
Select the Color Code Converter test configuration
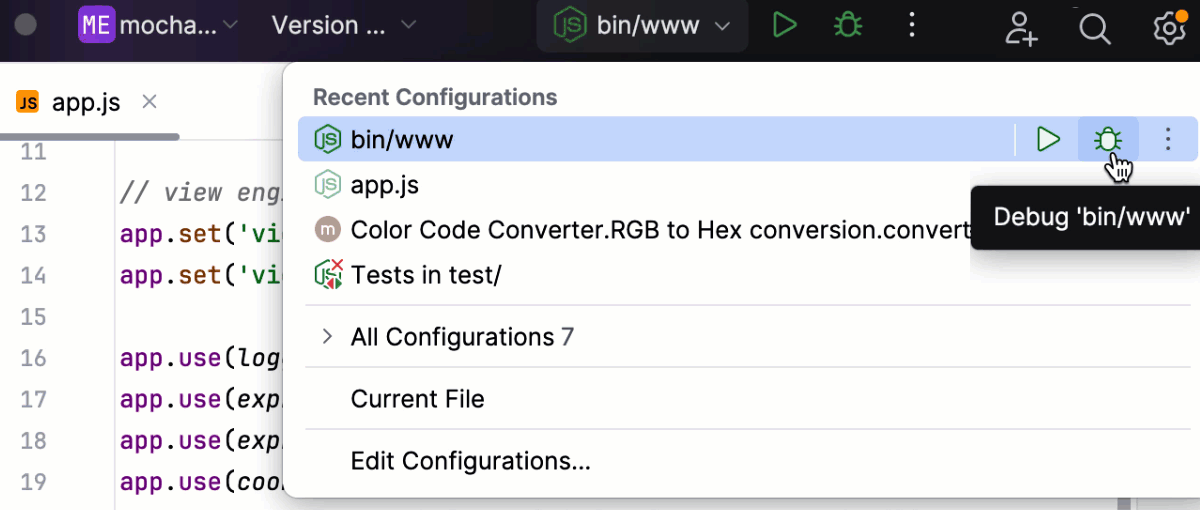(640, 230)
